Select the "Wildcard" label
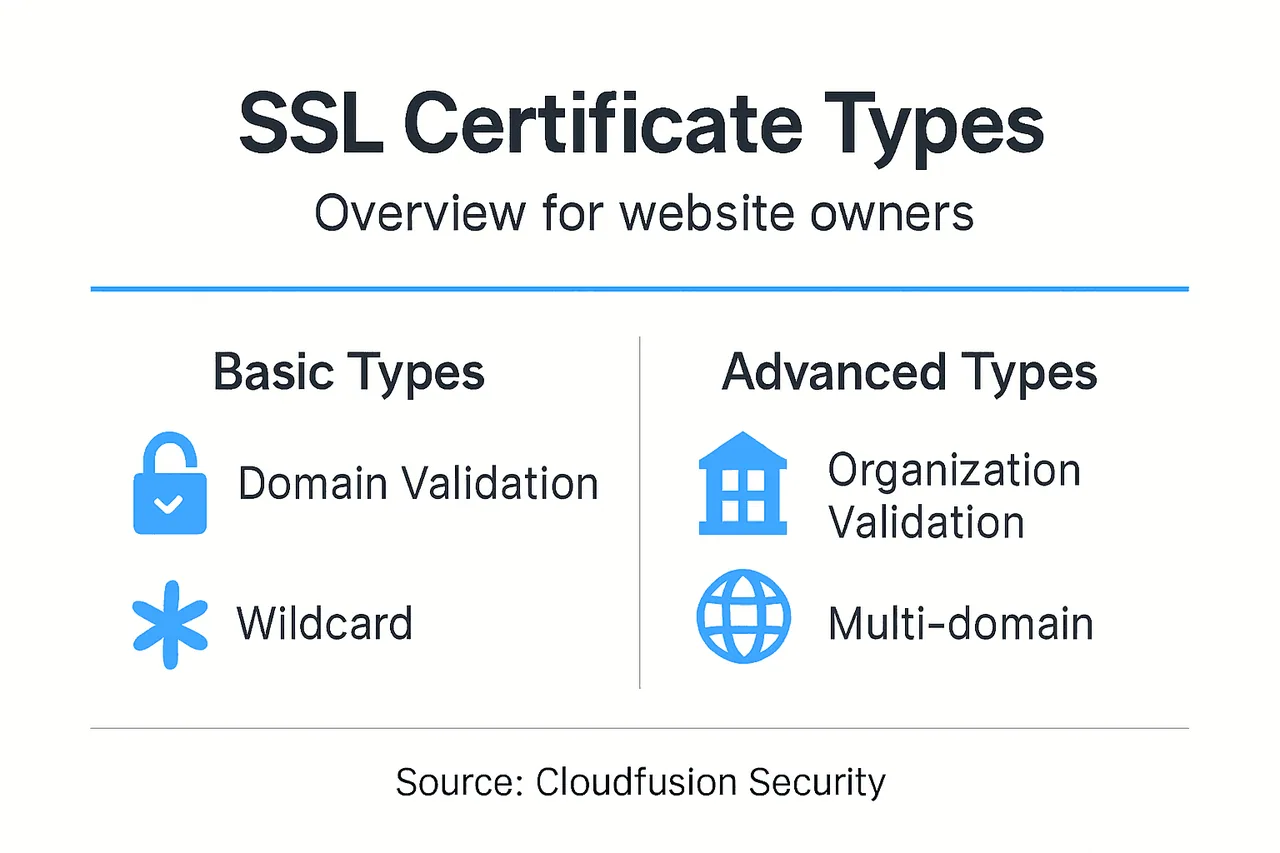This screenshot has width=1280, height=853. [324, 623]
